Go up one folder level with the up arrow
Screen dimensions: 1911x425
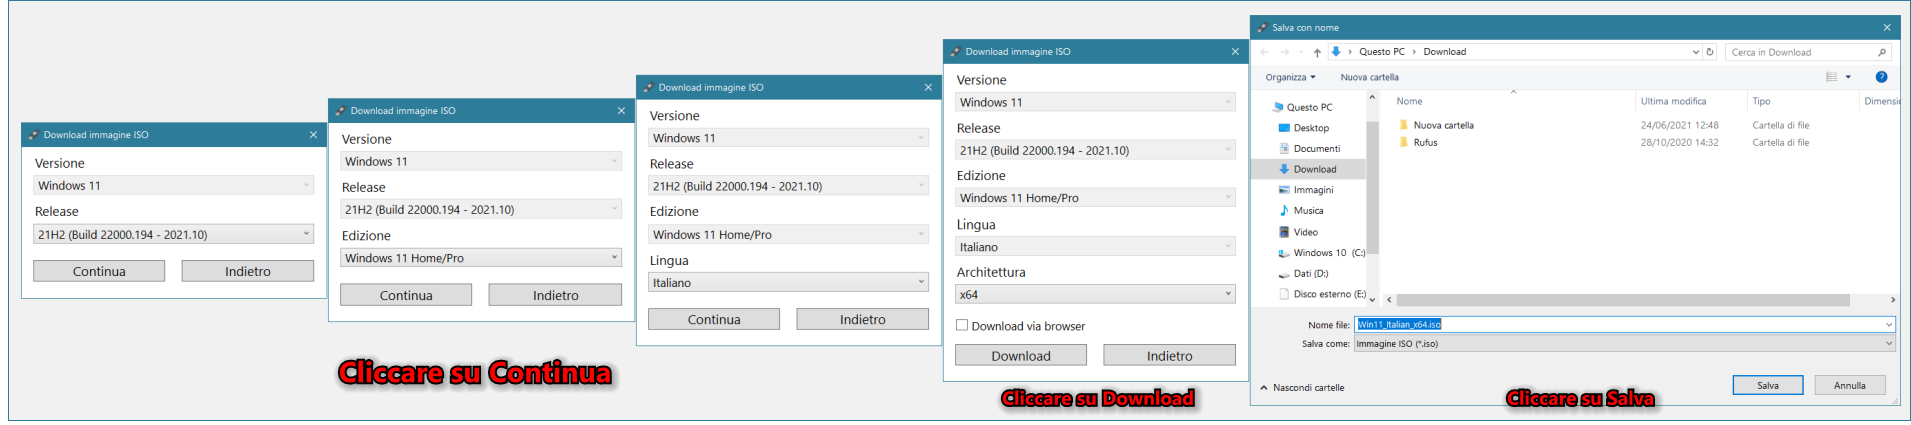click(x=1317, y=52)
